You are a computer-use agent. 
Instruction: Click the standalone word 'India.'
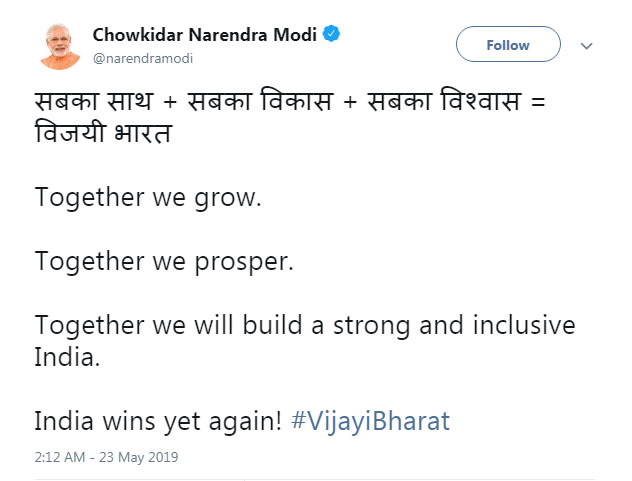click(x=68, y=357)
